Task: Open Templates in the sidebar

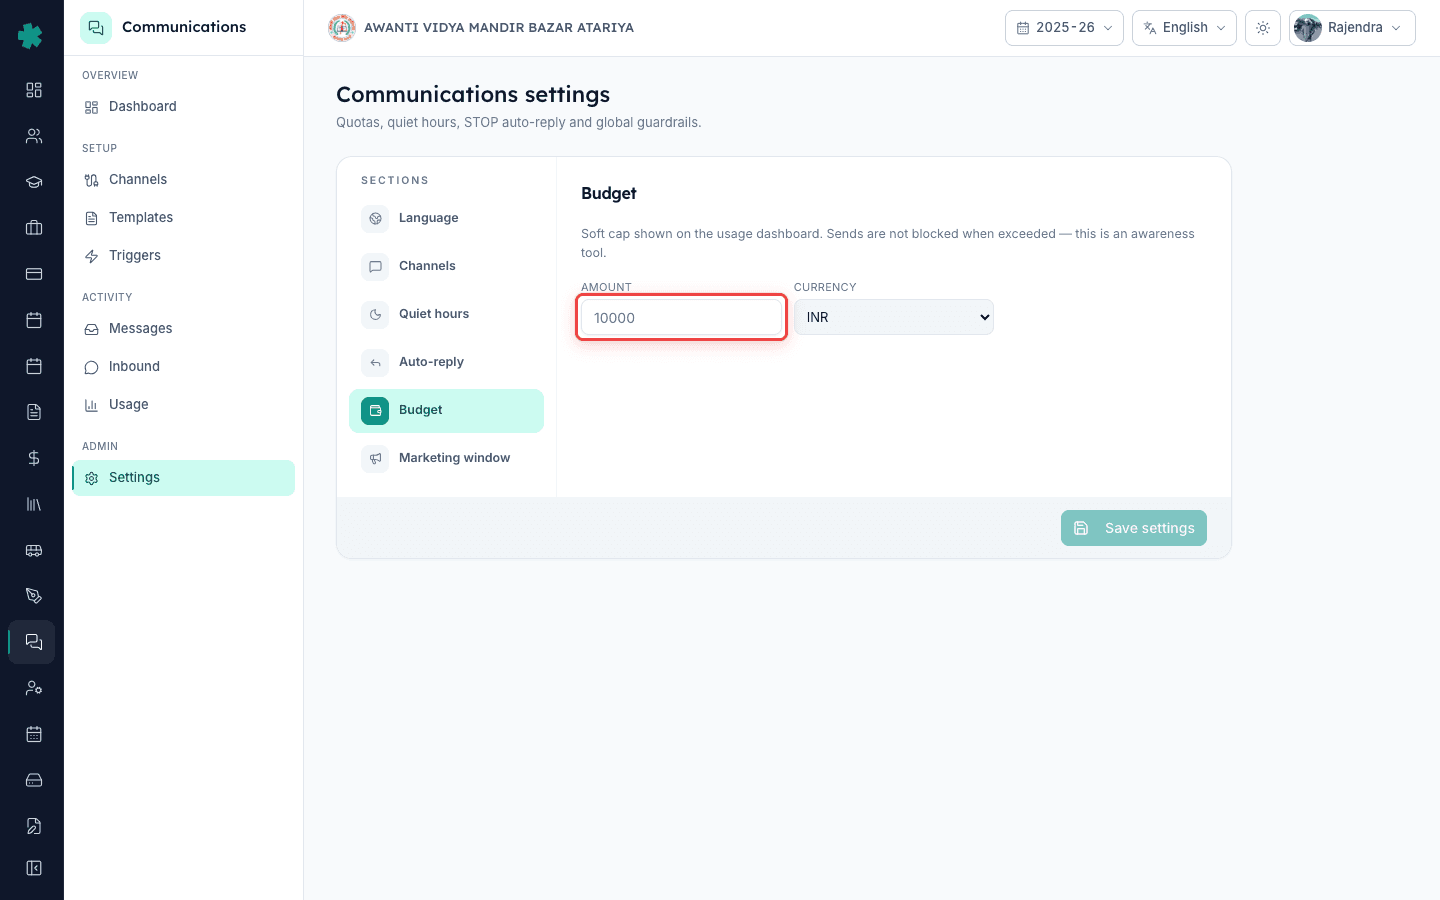Action: pyautogui.click(x=184, y=218)
